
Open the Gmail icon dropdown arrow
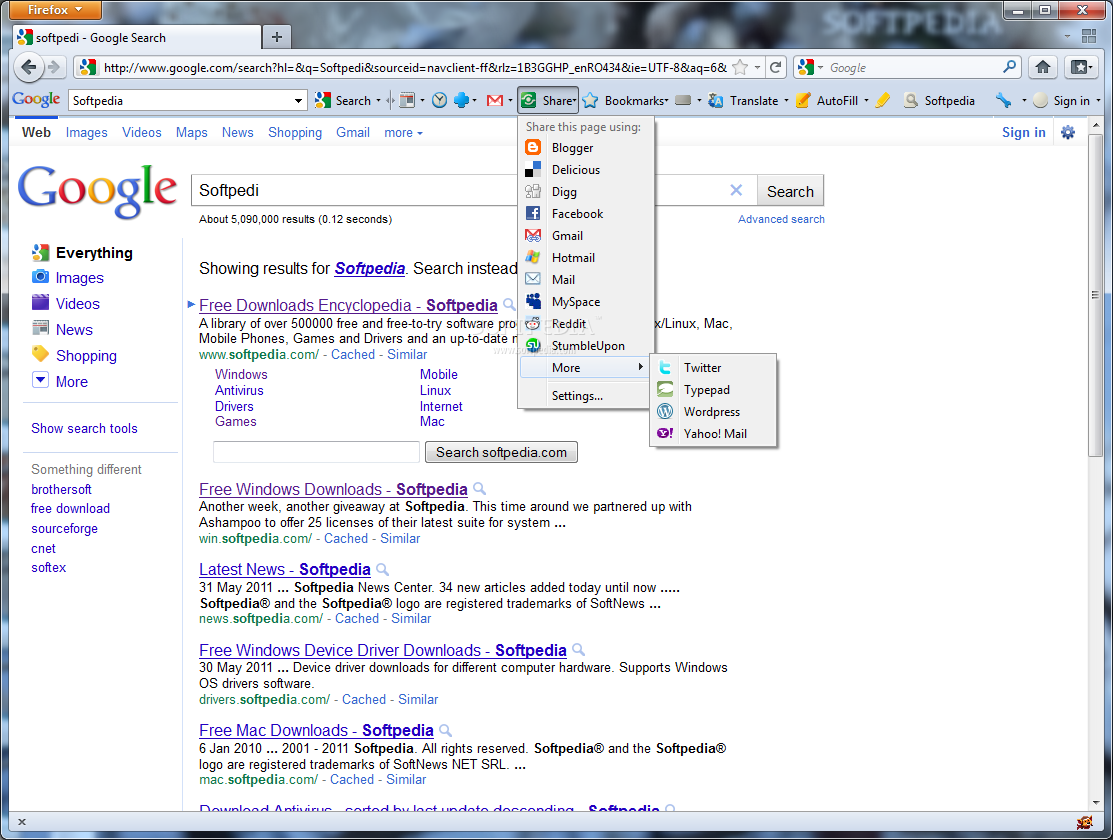tap(510, 101)
